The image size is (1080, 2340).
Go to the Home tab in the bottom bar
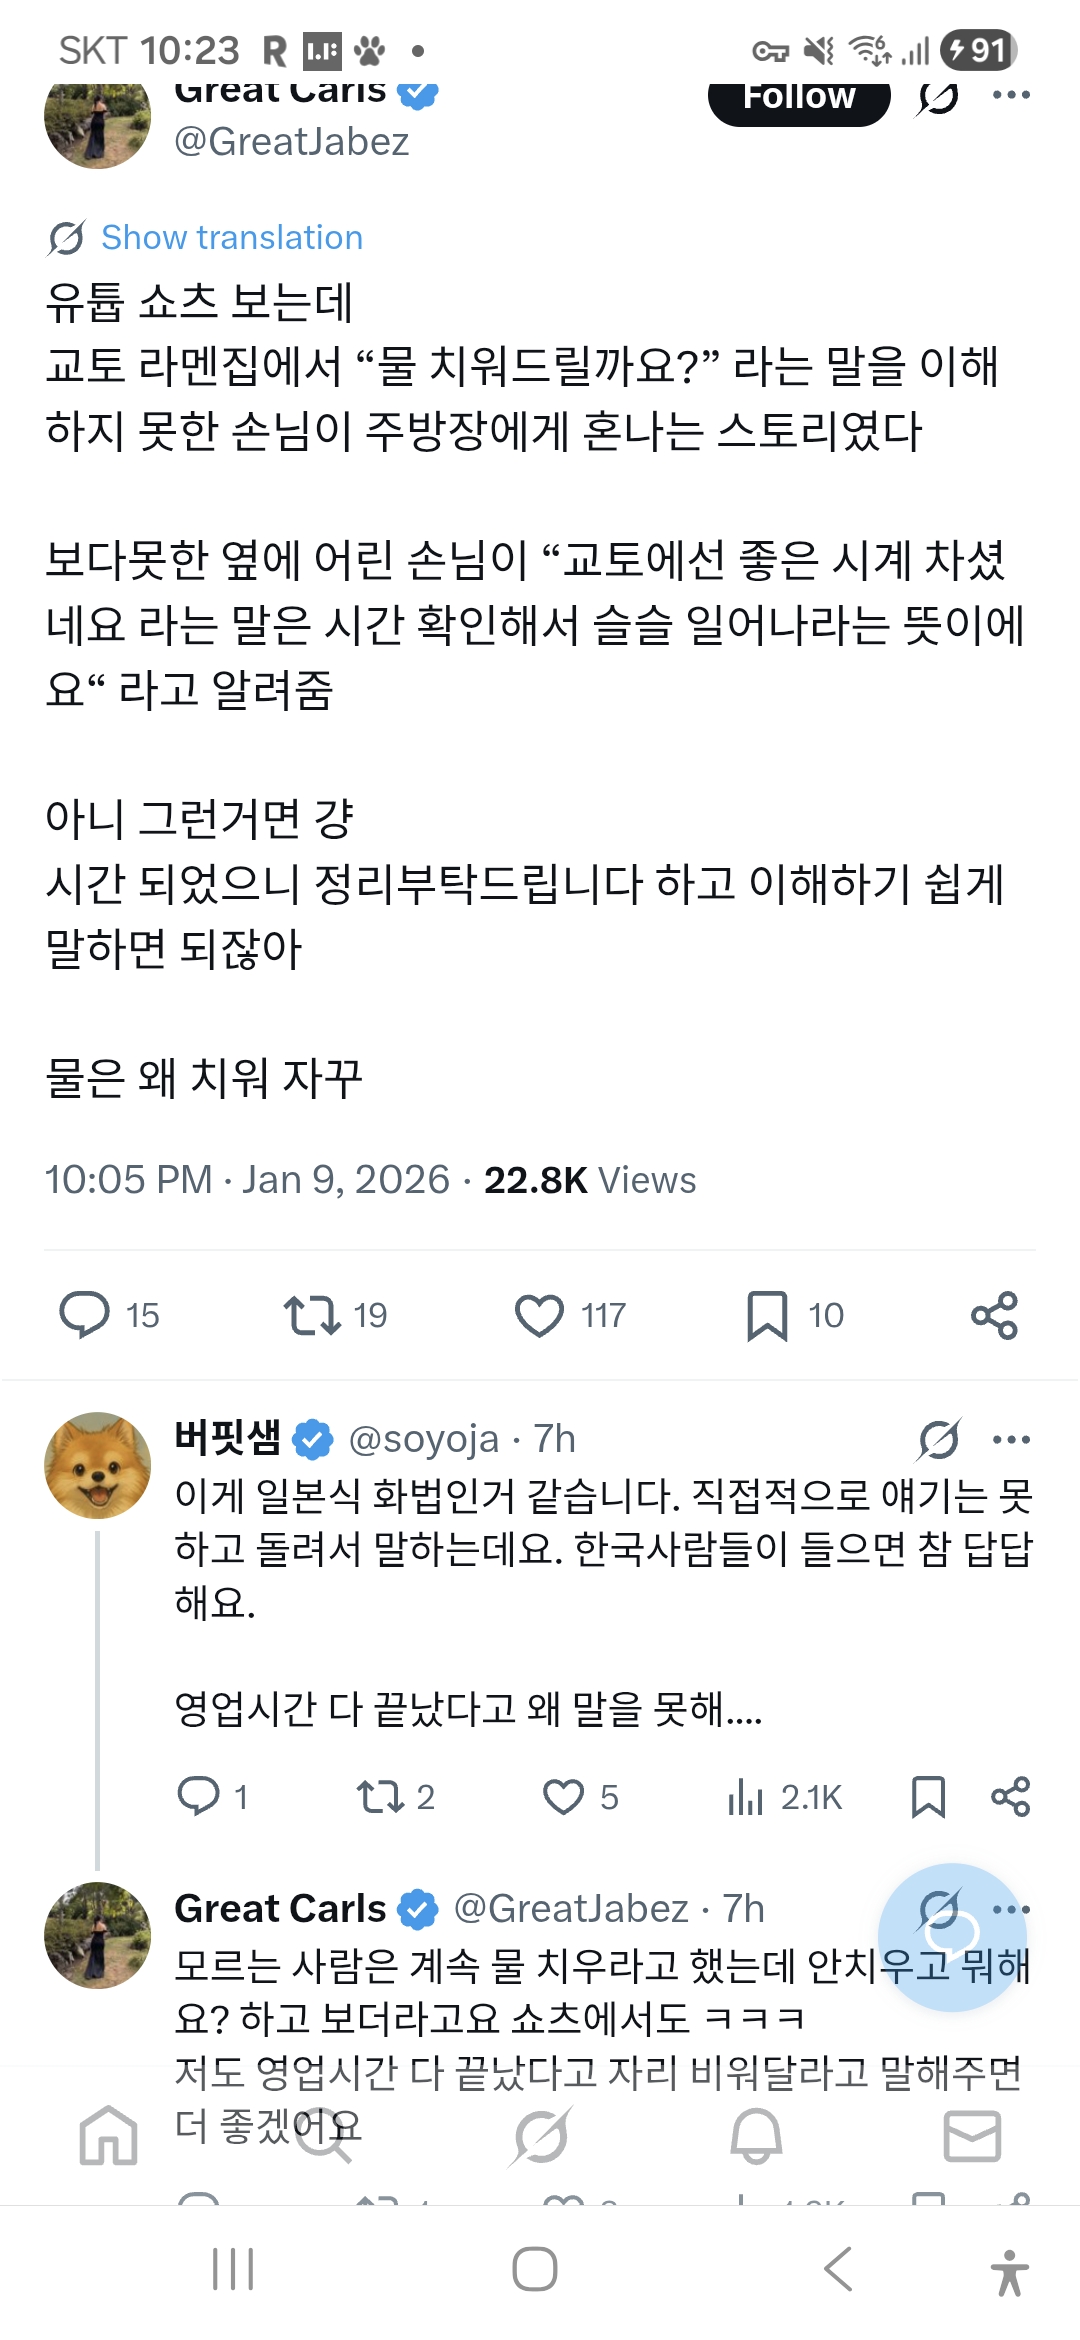pyautogui.click(x=108, y=2137)
